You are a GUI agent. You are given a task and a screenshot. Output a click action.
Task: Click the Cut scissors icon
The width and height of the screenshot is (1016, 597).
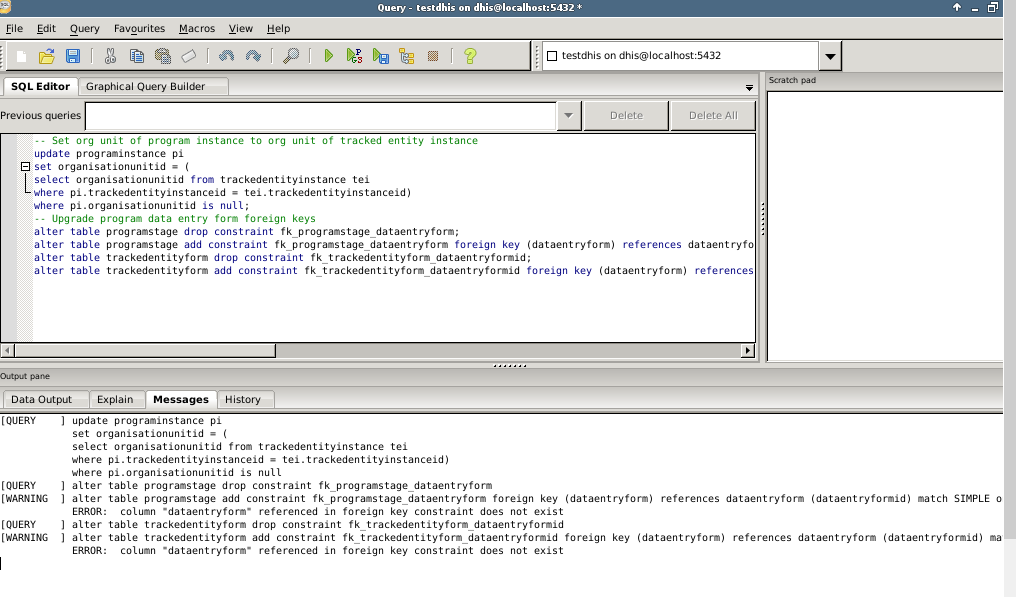[110, 56]
